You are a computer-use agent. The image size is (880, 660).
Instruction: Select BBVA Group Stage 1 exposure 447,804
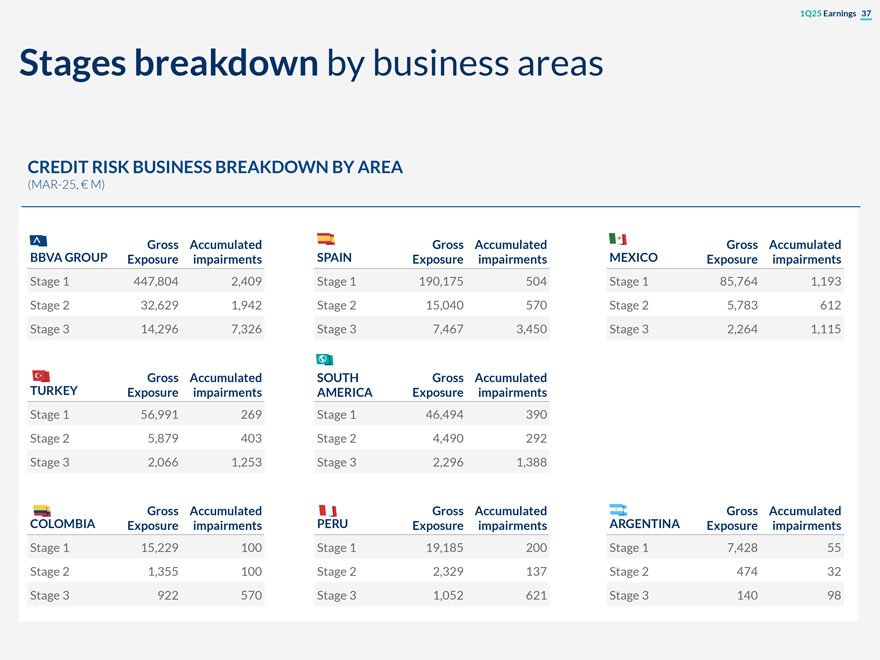[155, 282]
